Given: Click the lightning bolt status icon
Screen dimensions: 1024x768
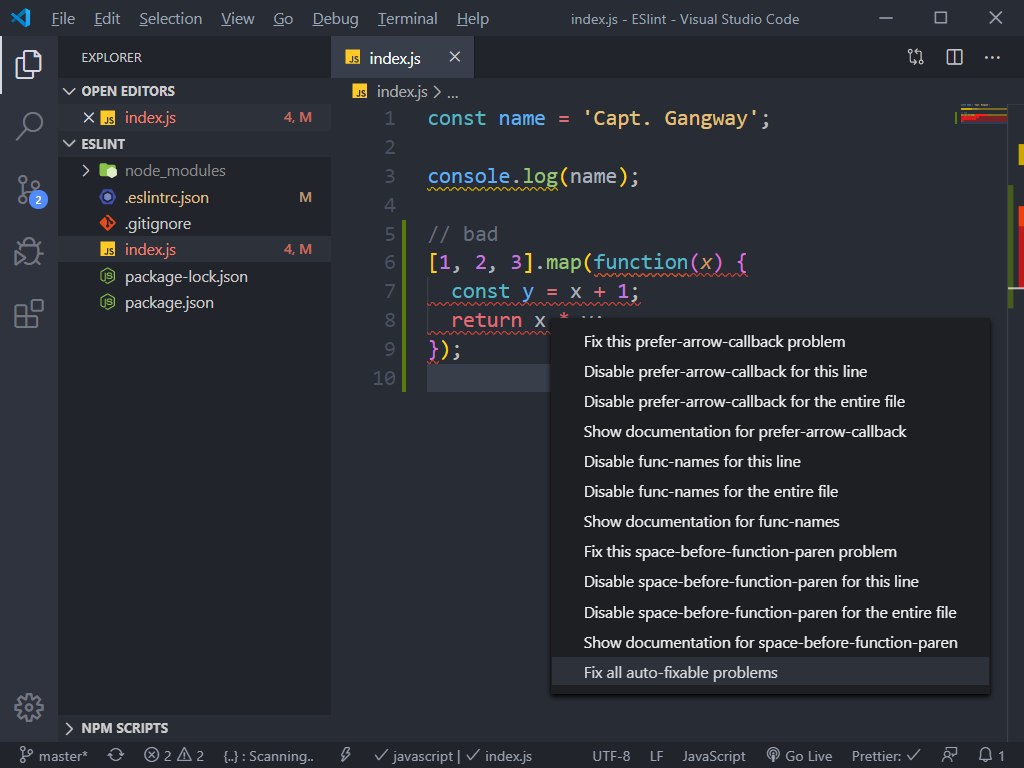Looking at the screenshot, I should click(x=345, y=756).
